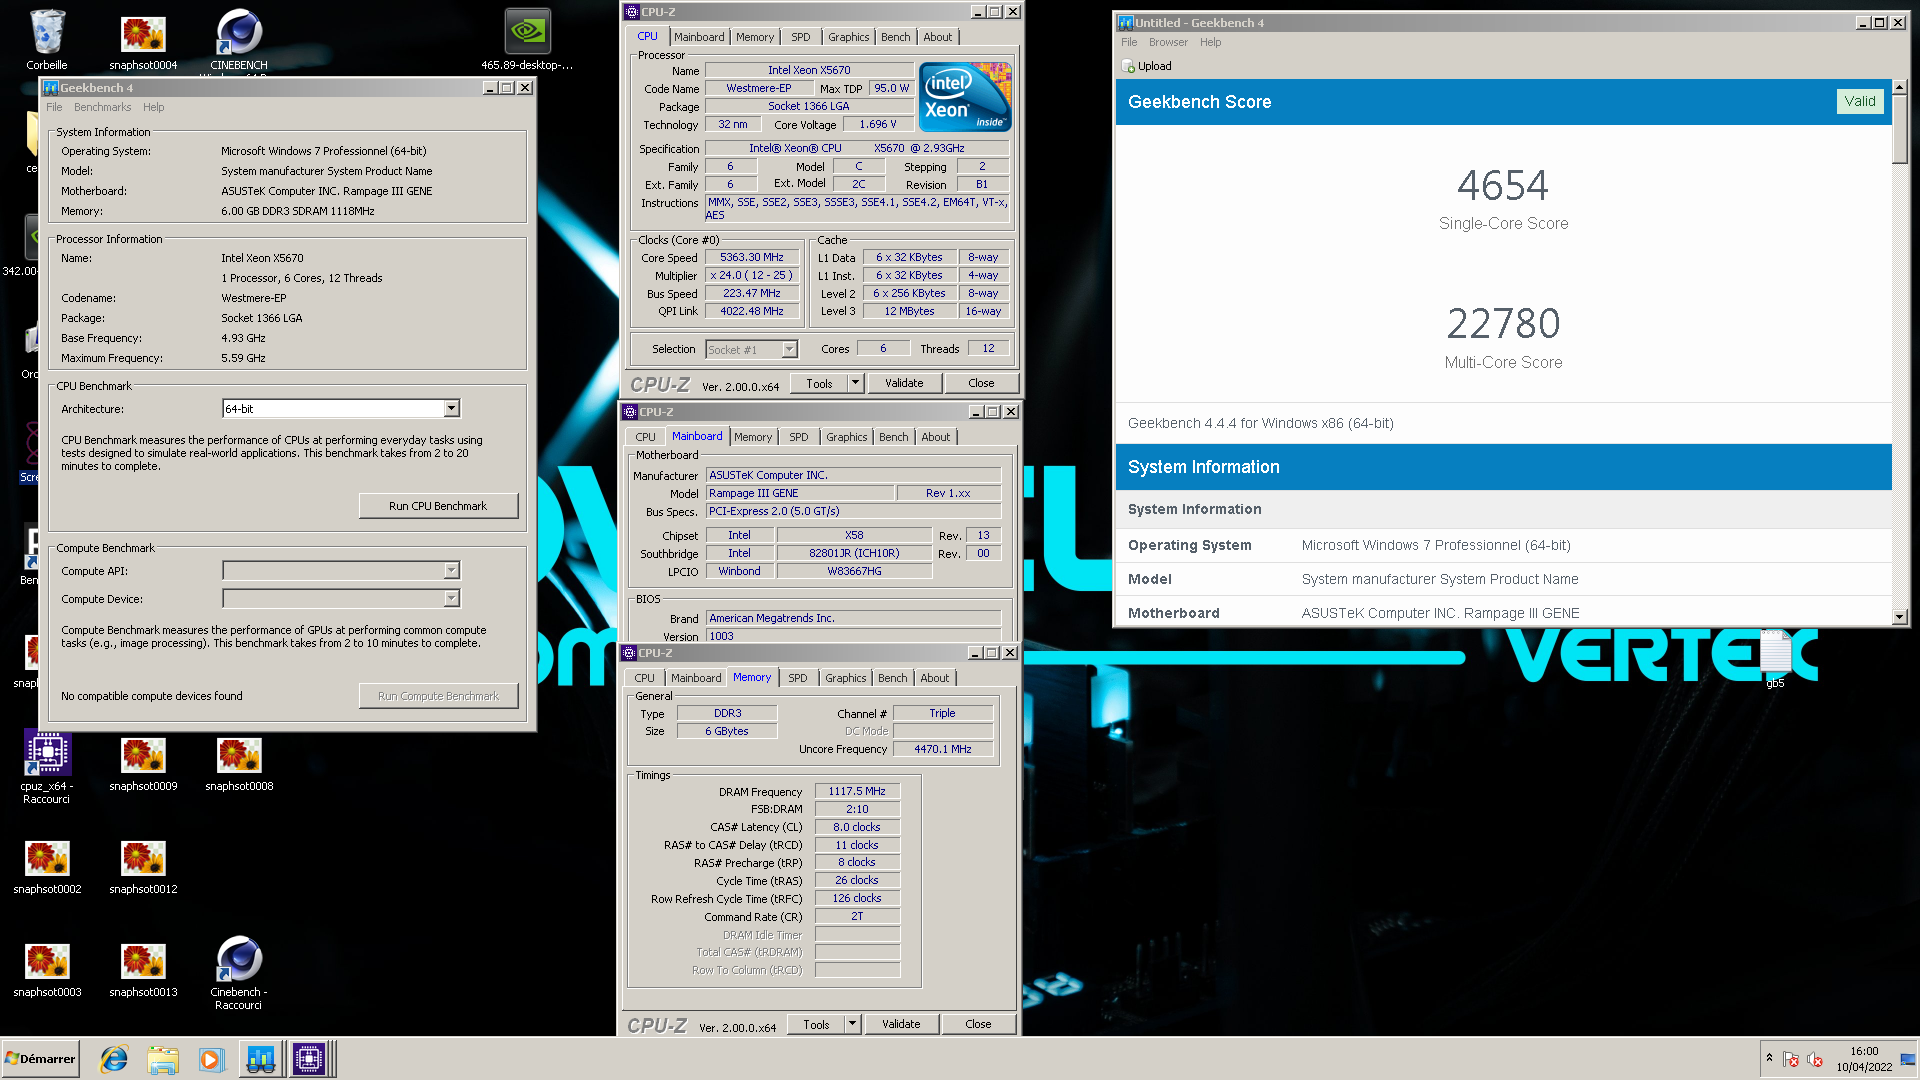1920x1080 pixels.
Task: Click scrollbar up arrow in Geekbench results
Action: [x=1900, y=87]
